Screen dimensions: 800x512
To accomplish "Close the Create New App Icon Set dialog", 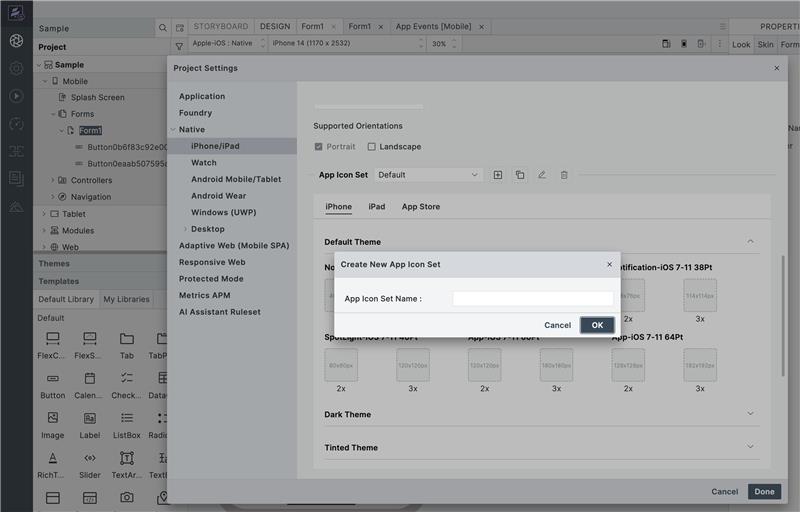I will pos(609,264).
